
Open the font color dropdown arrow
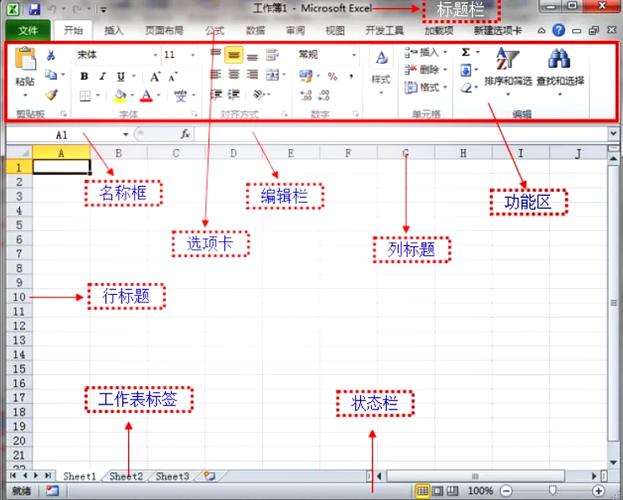click(x=159, y=95)
